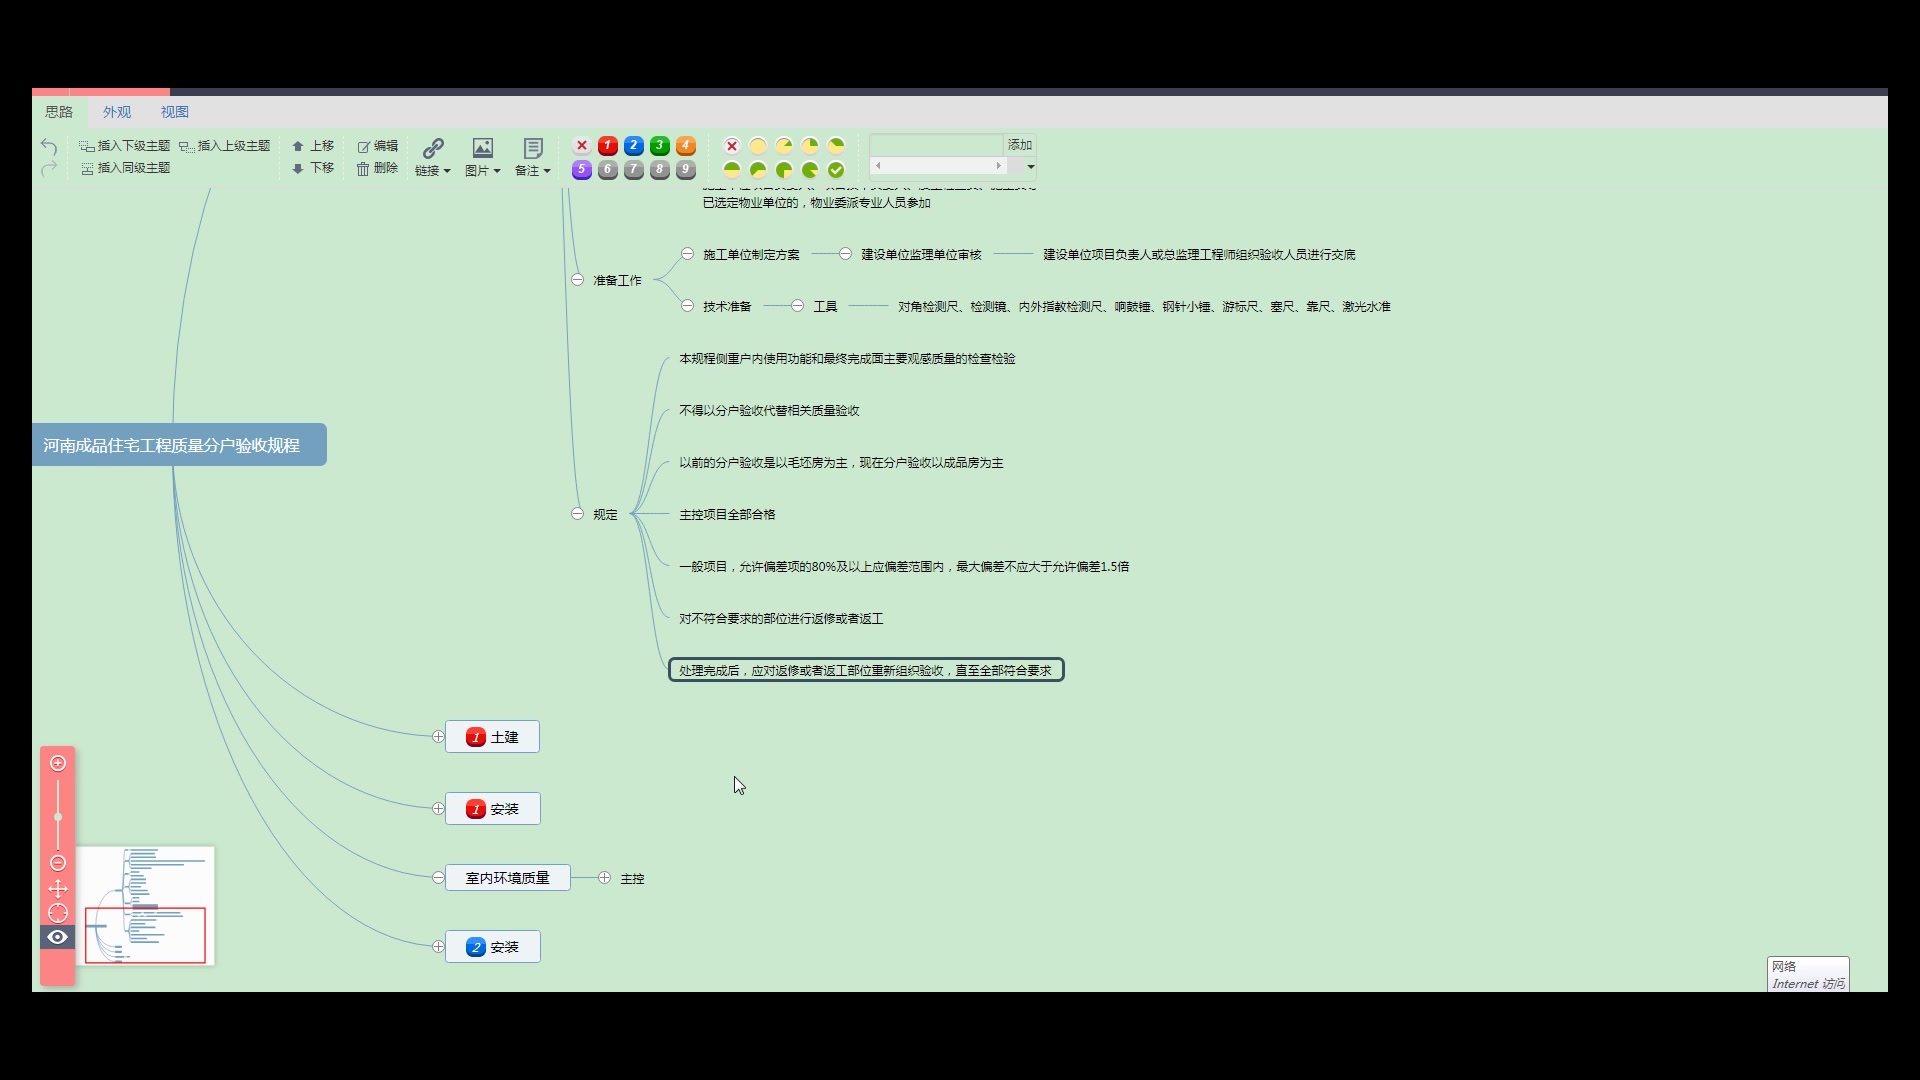Select the completed checkmark progress icon
Image resolution: width=1920 pixels, height=1080 pixels.
coord(836,170)
